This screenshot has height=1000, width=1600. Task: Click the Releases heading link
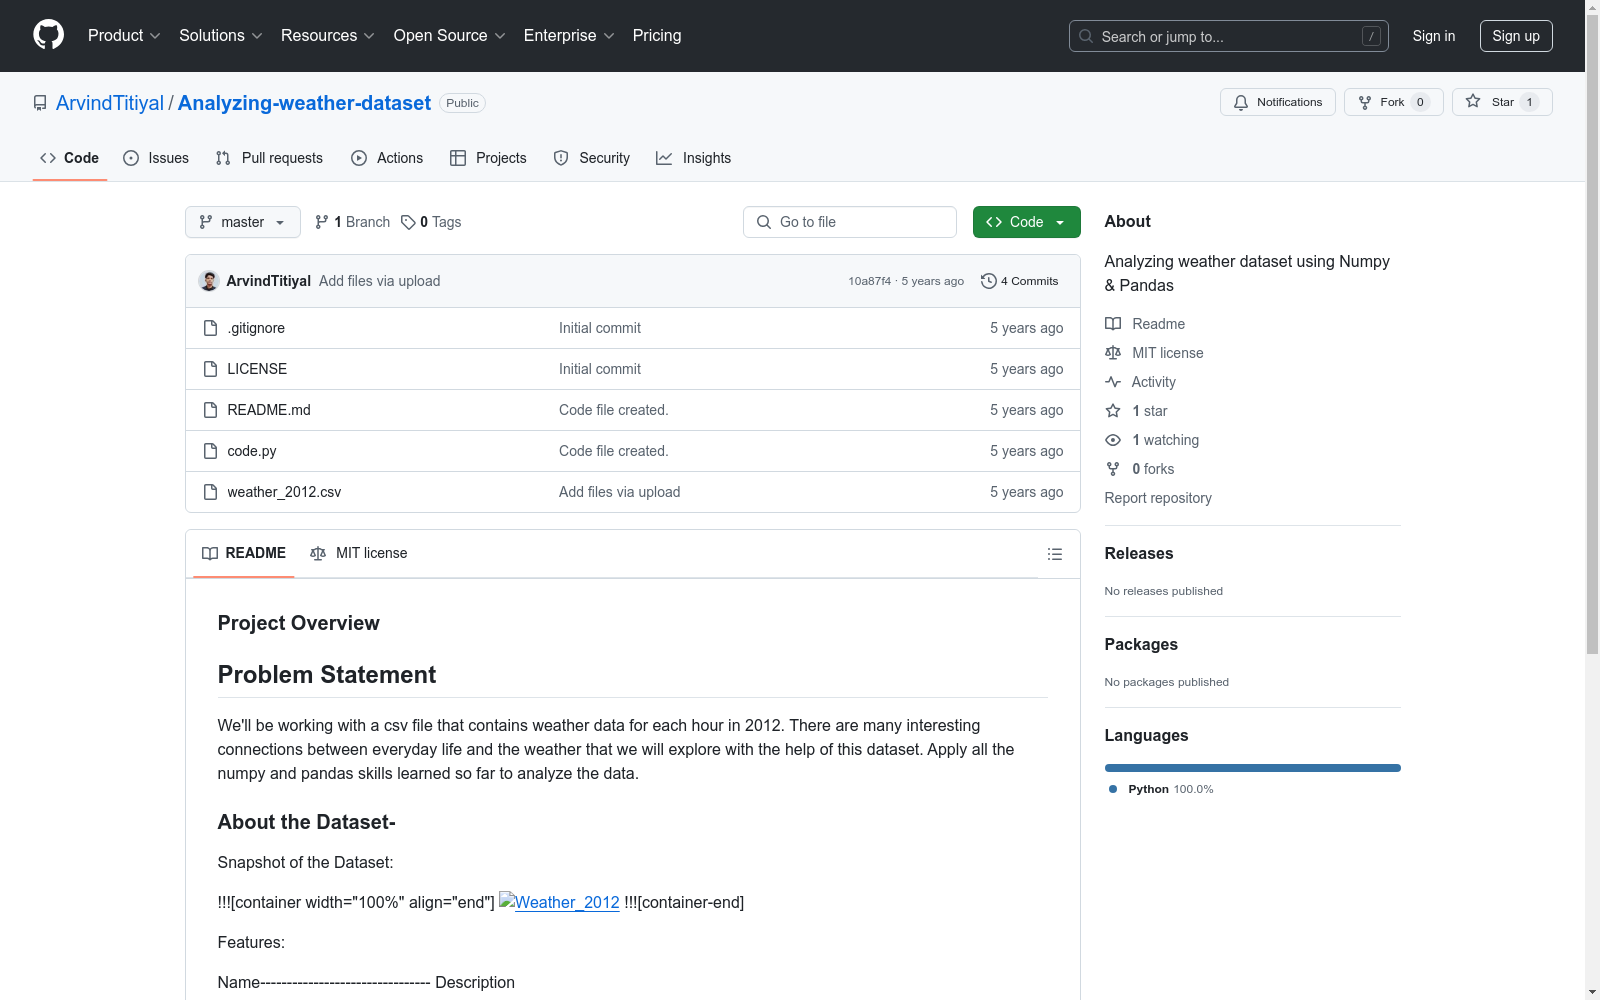pyautogui.click(x=1139, y=553)
